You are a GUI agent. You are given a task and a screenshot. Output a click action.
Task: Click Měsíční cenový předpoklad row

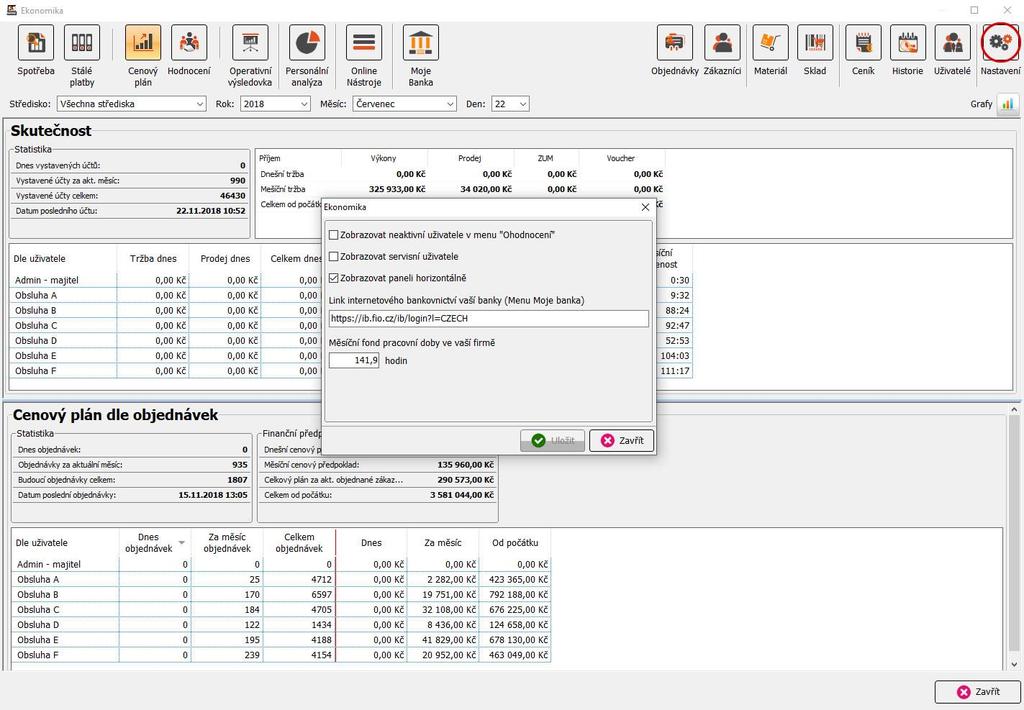point(378,465)
